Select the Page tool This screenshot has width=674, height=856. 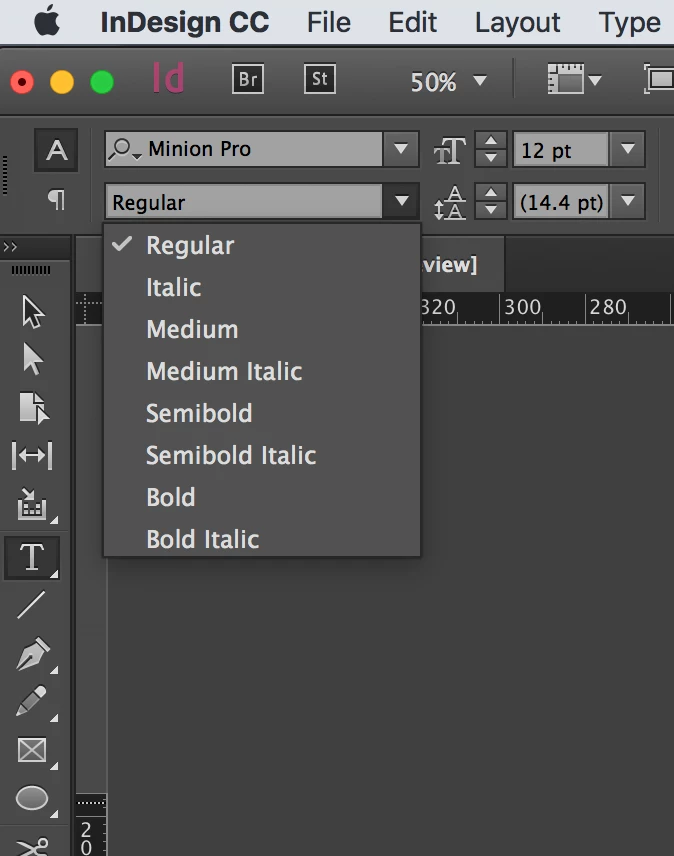coord(34,407)
